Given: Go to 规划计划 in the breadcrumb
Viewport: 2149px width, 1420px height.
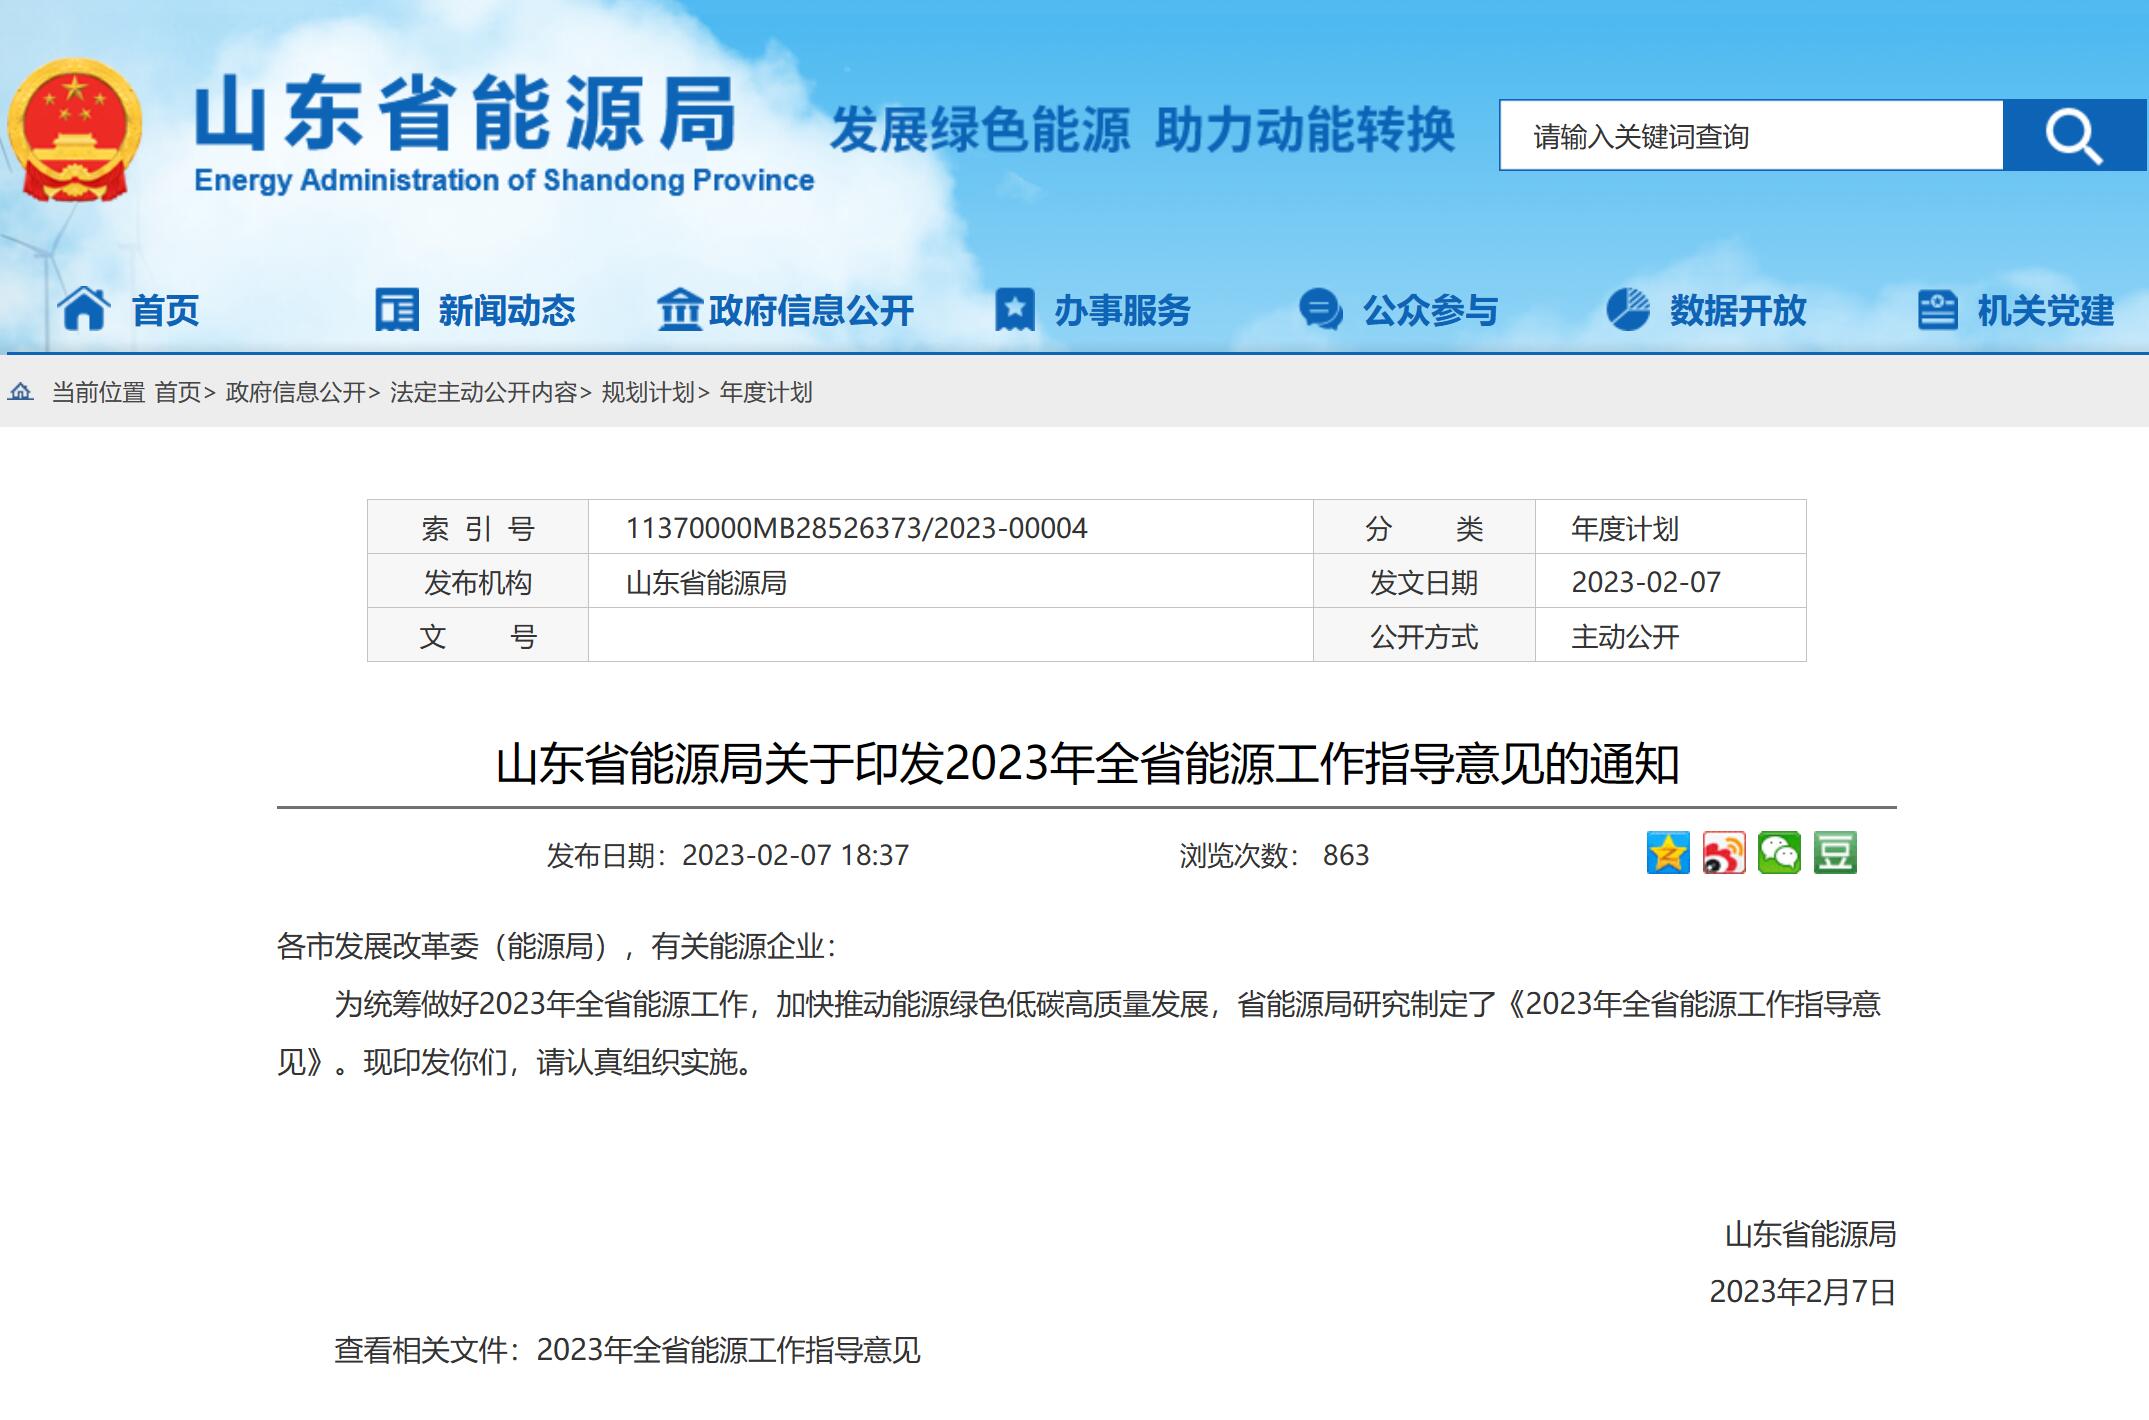Looking at the screenshot, I should click(648, 392).
